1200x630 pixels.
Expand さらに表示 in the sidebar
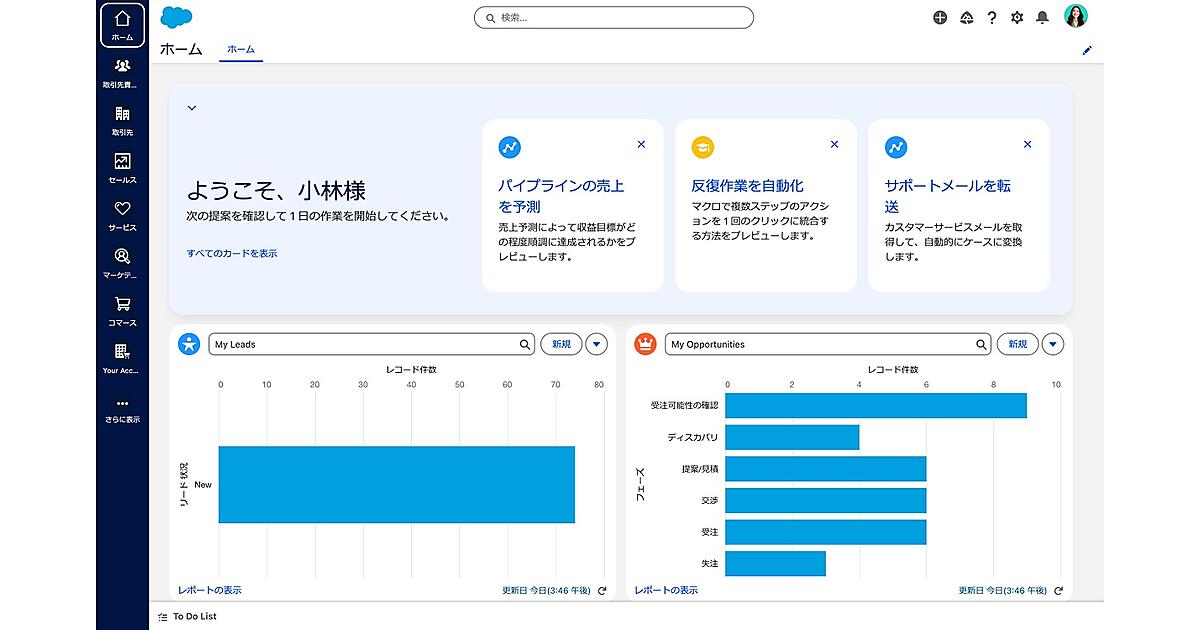pyautogui.click(x=122, y=409)
